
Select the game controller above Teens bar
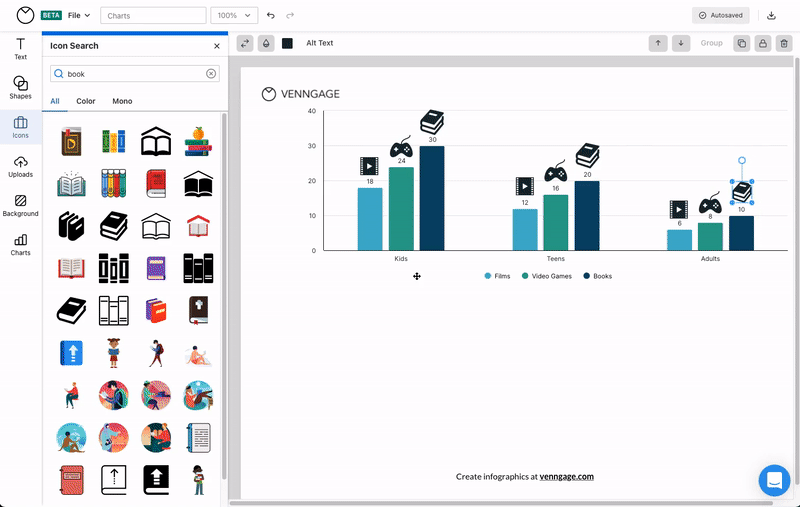pyautogui.click(x=556, y=171)
